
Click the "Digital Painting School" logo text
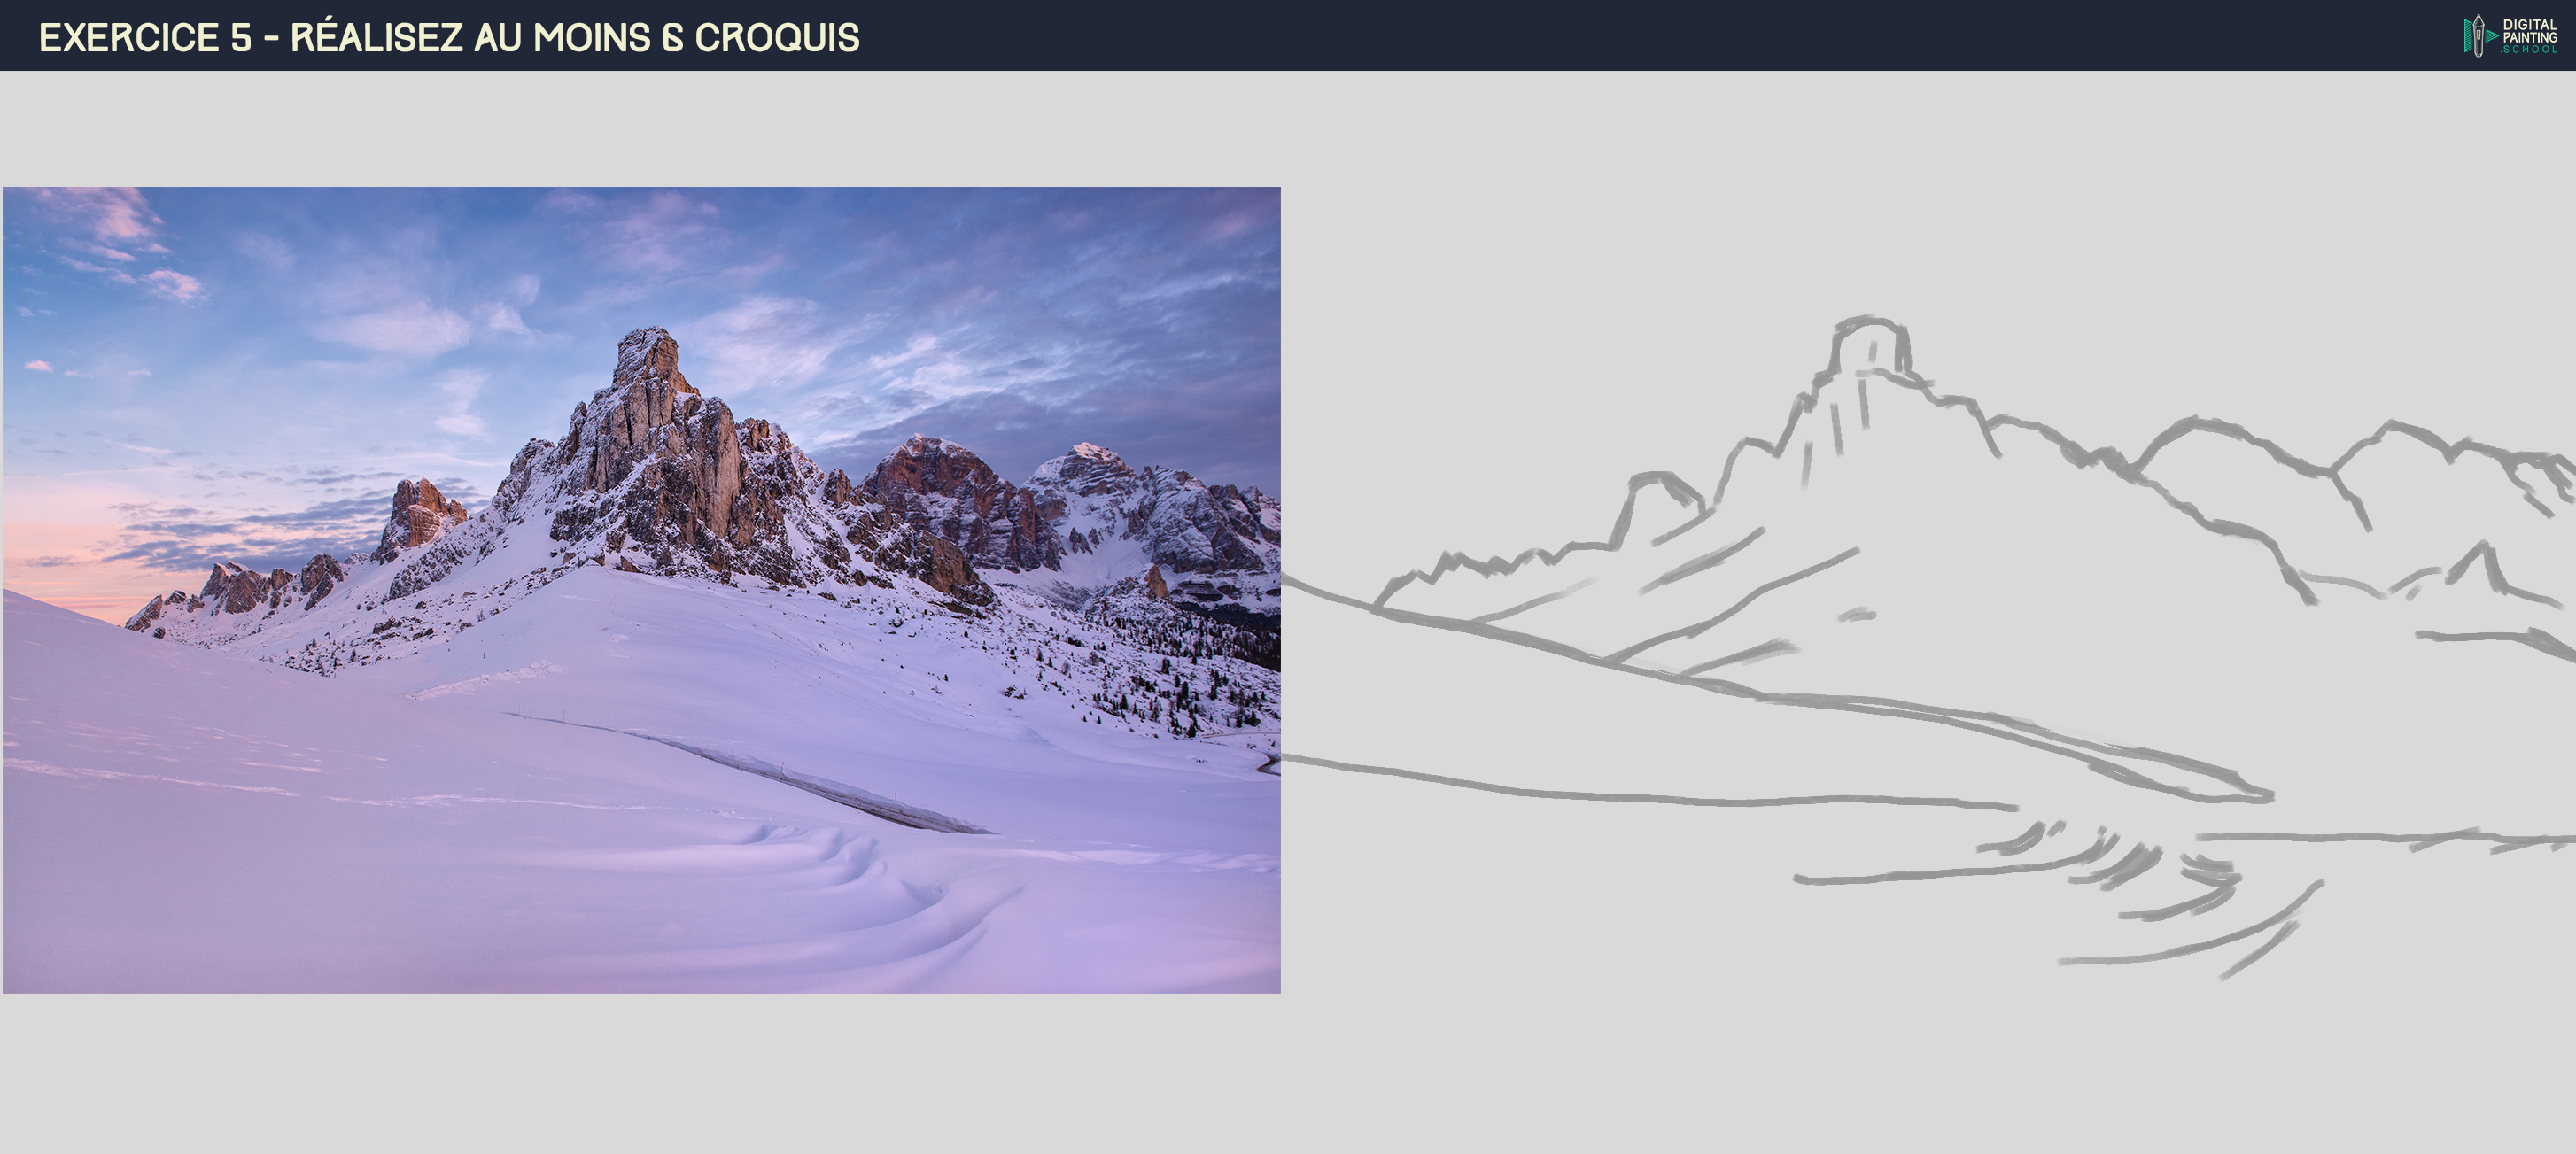pyautogui.click(x=2530, y=36)
